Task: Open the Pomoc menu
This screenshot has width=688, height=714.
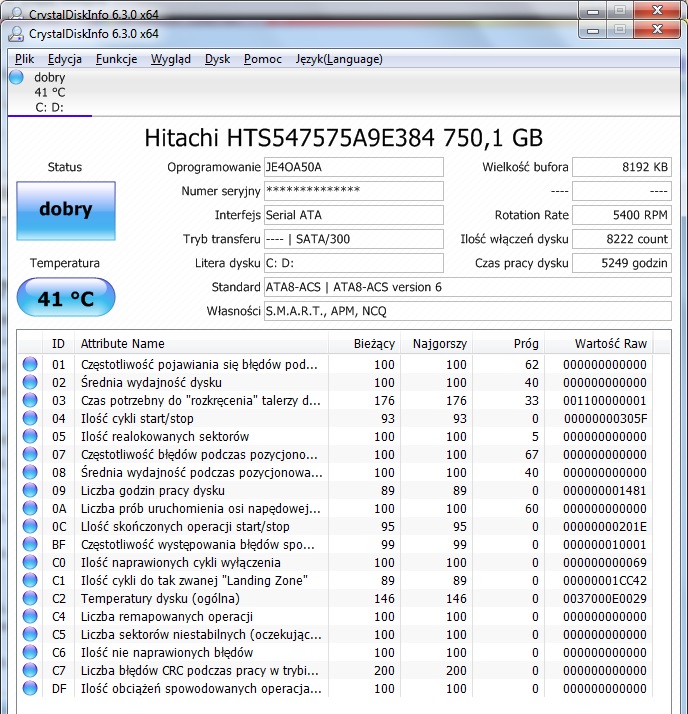Action: click(x=263, y=59)
